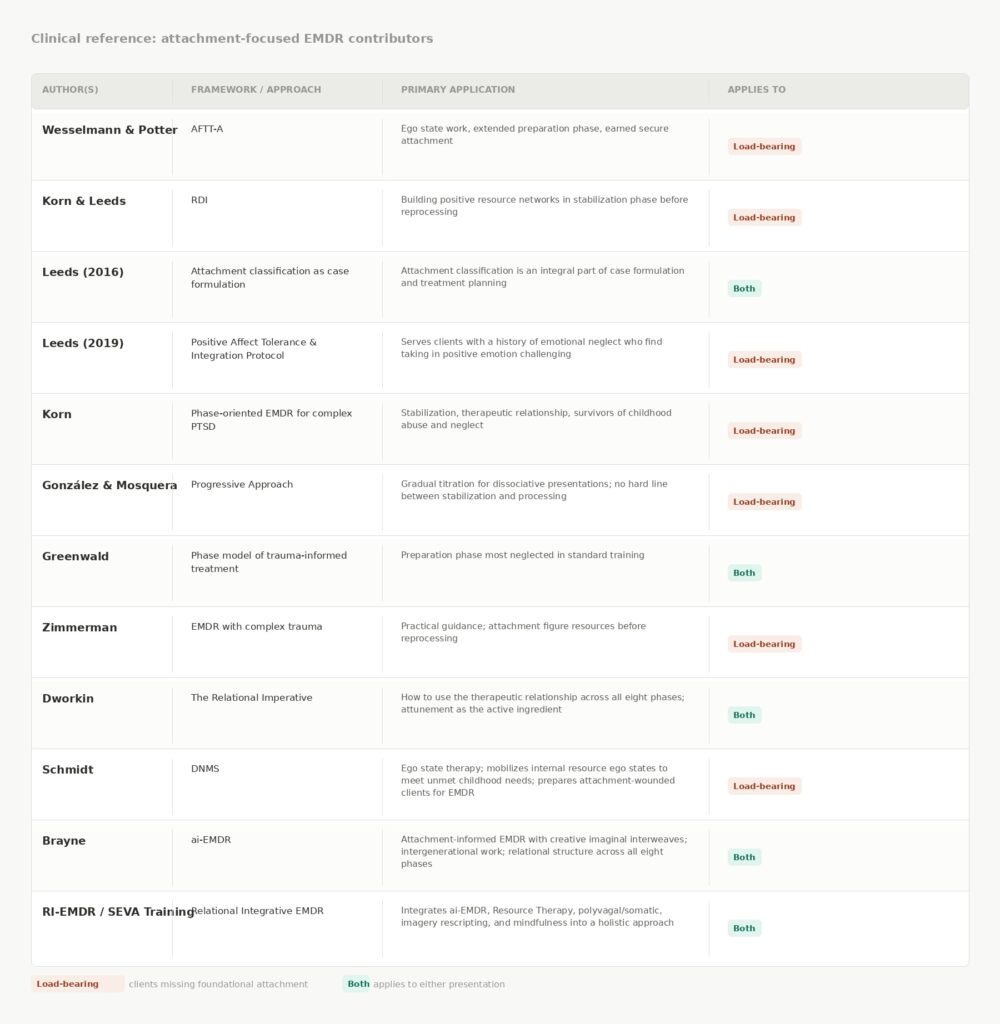The width and height of the screenshot is (1000, 1024).
Task: Open the Zimmerman author entry
Action: 79,628
